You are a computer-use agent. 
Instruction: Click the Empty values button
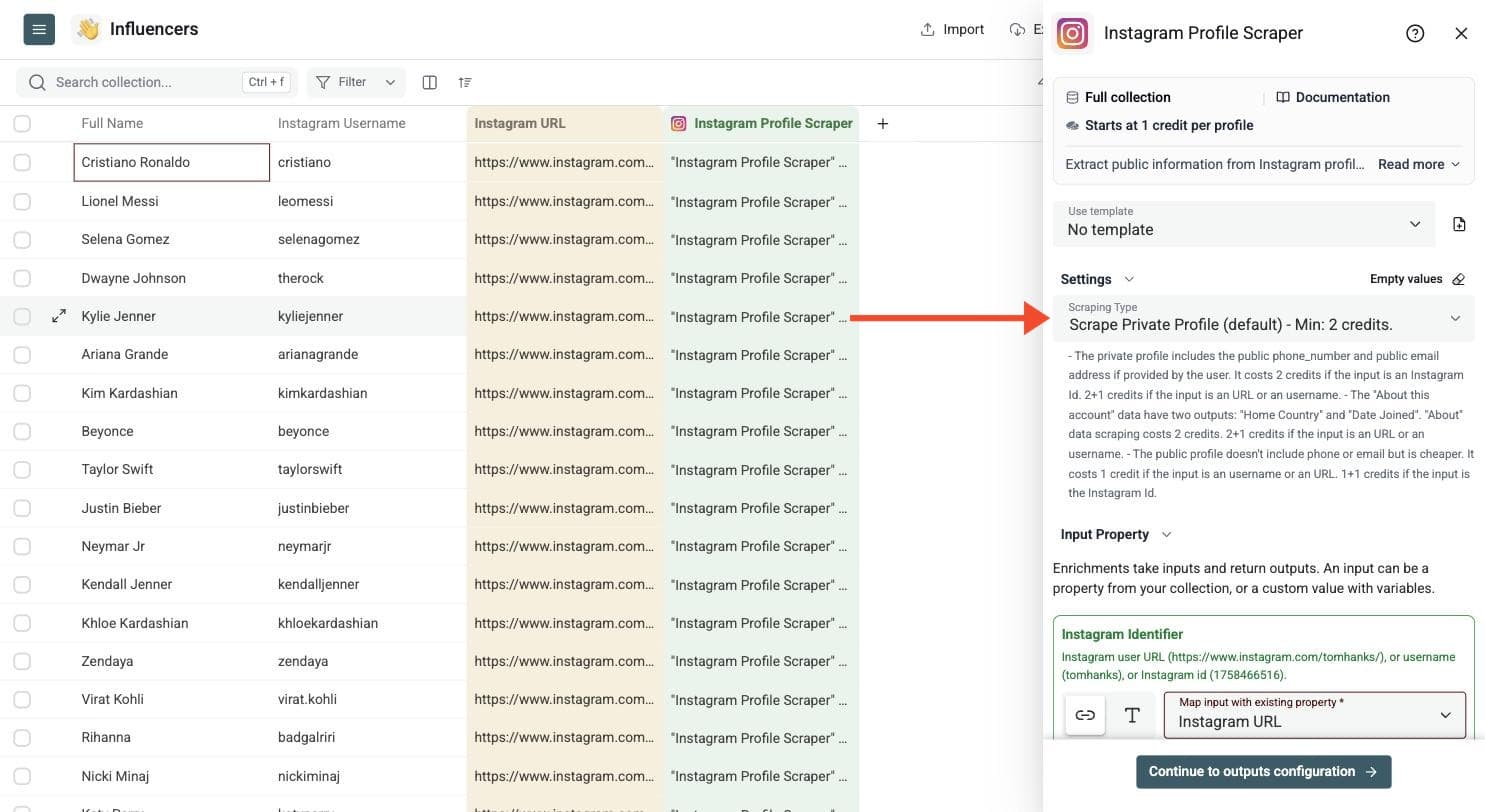coord(1417,279)
